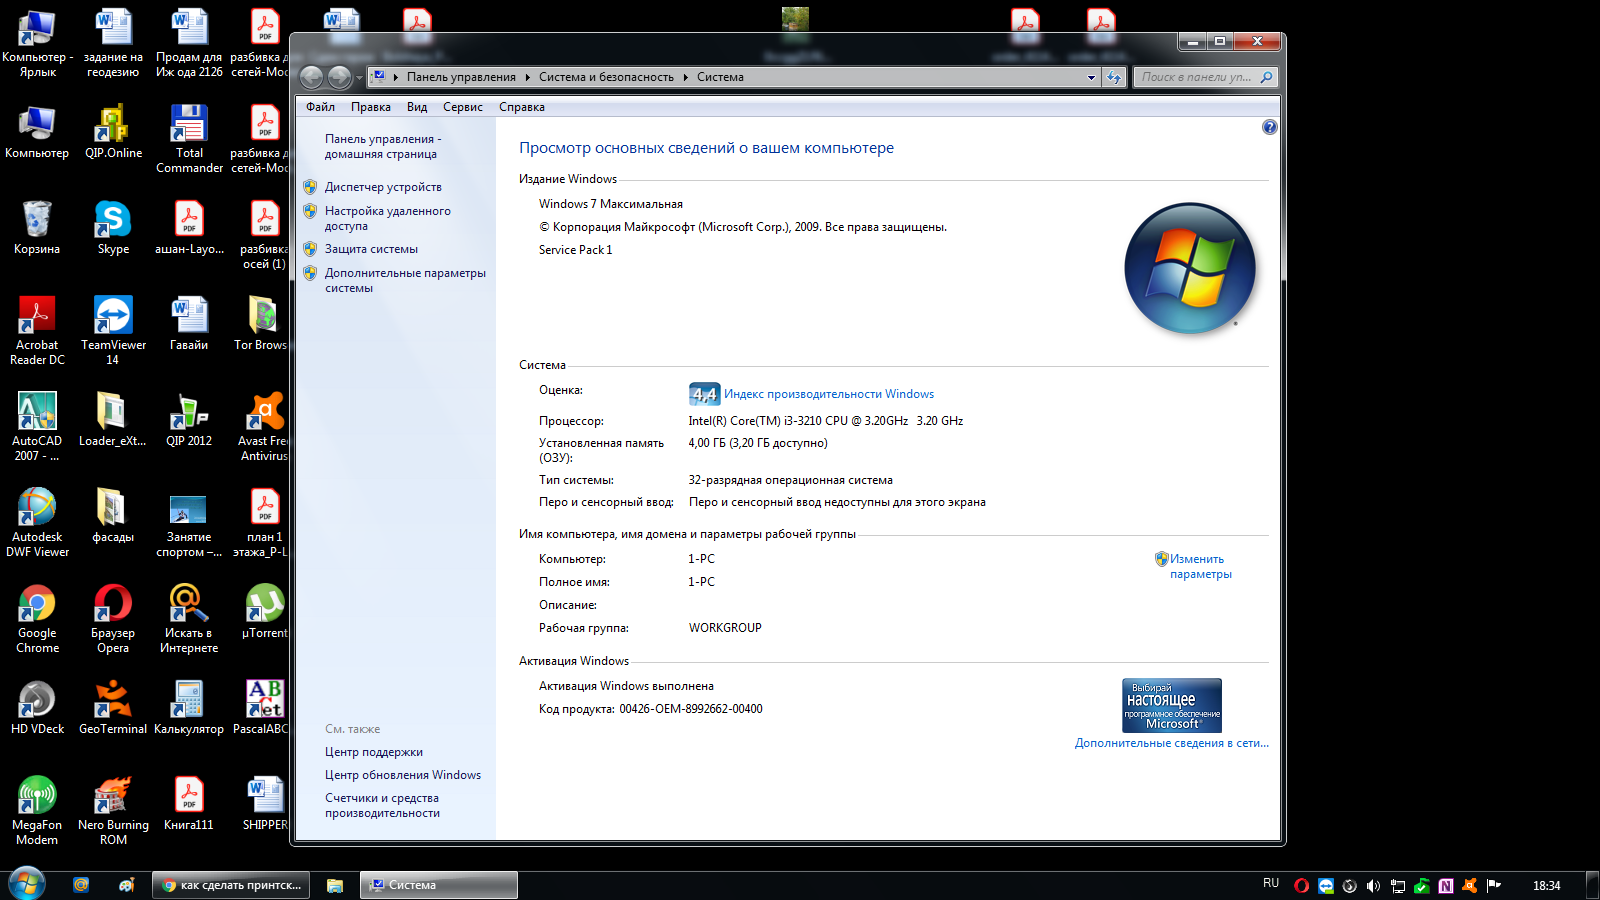This screenshot has height=900, width=1600.
Task: Expand recent pages dropdown next to Forward
Action: point(360,78)
